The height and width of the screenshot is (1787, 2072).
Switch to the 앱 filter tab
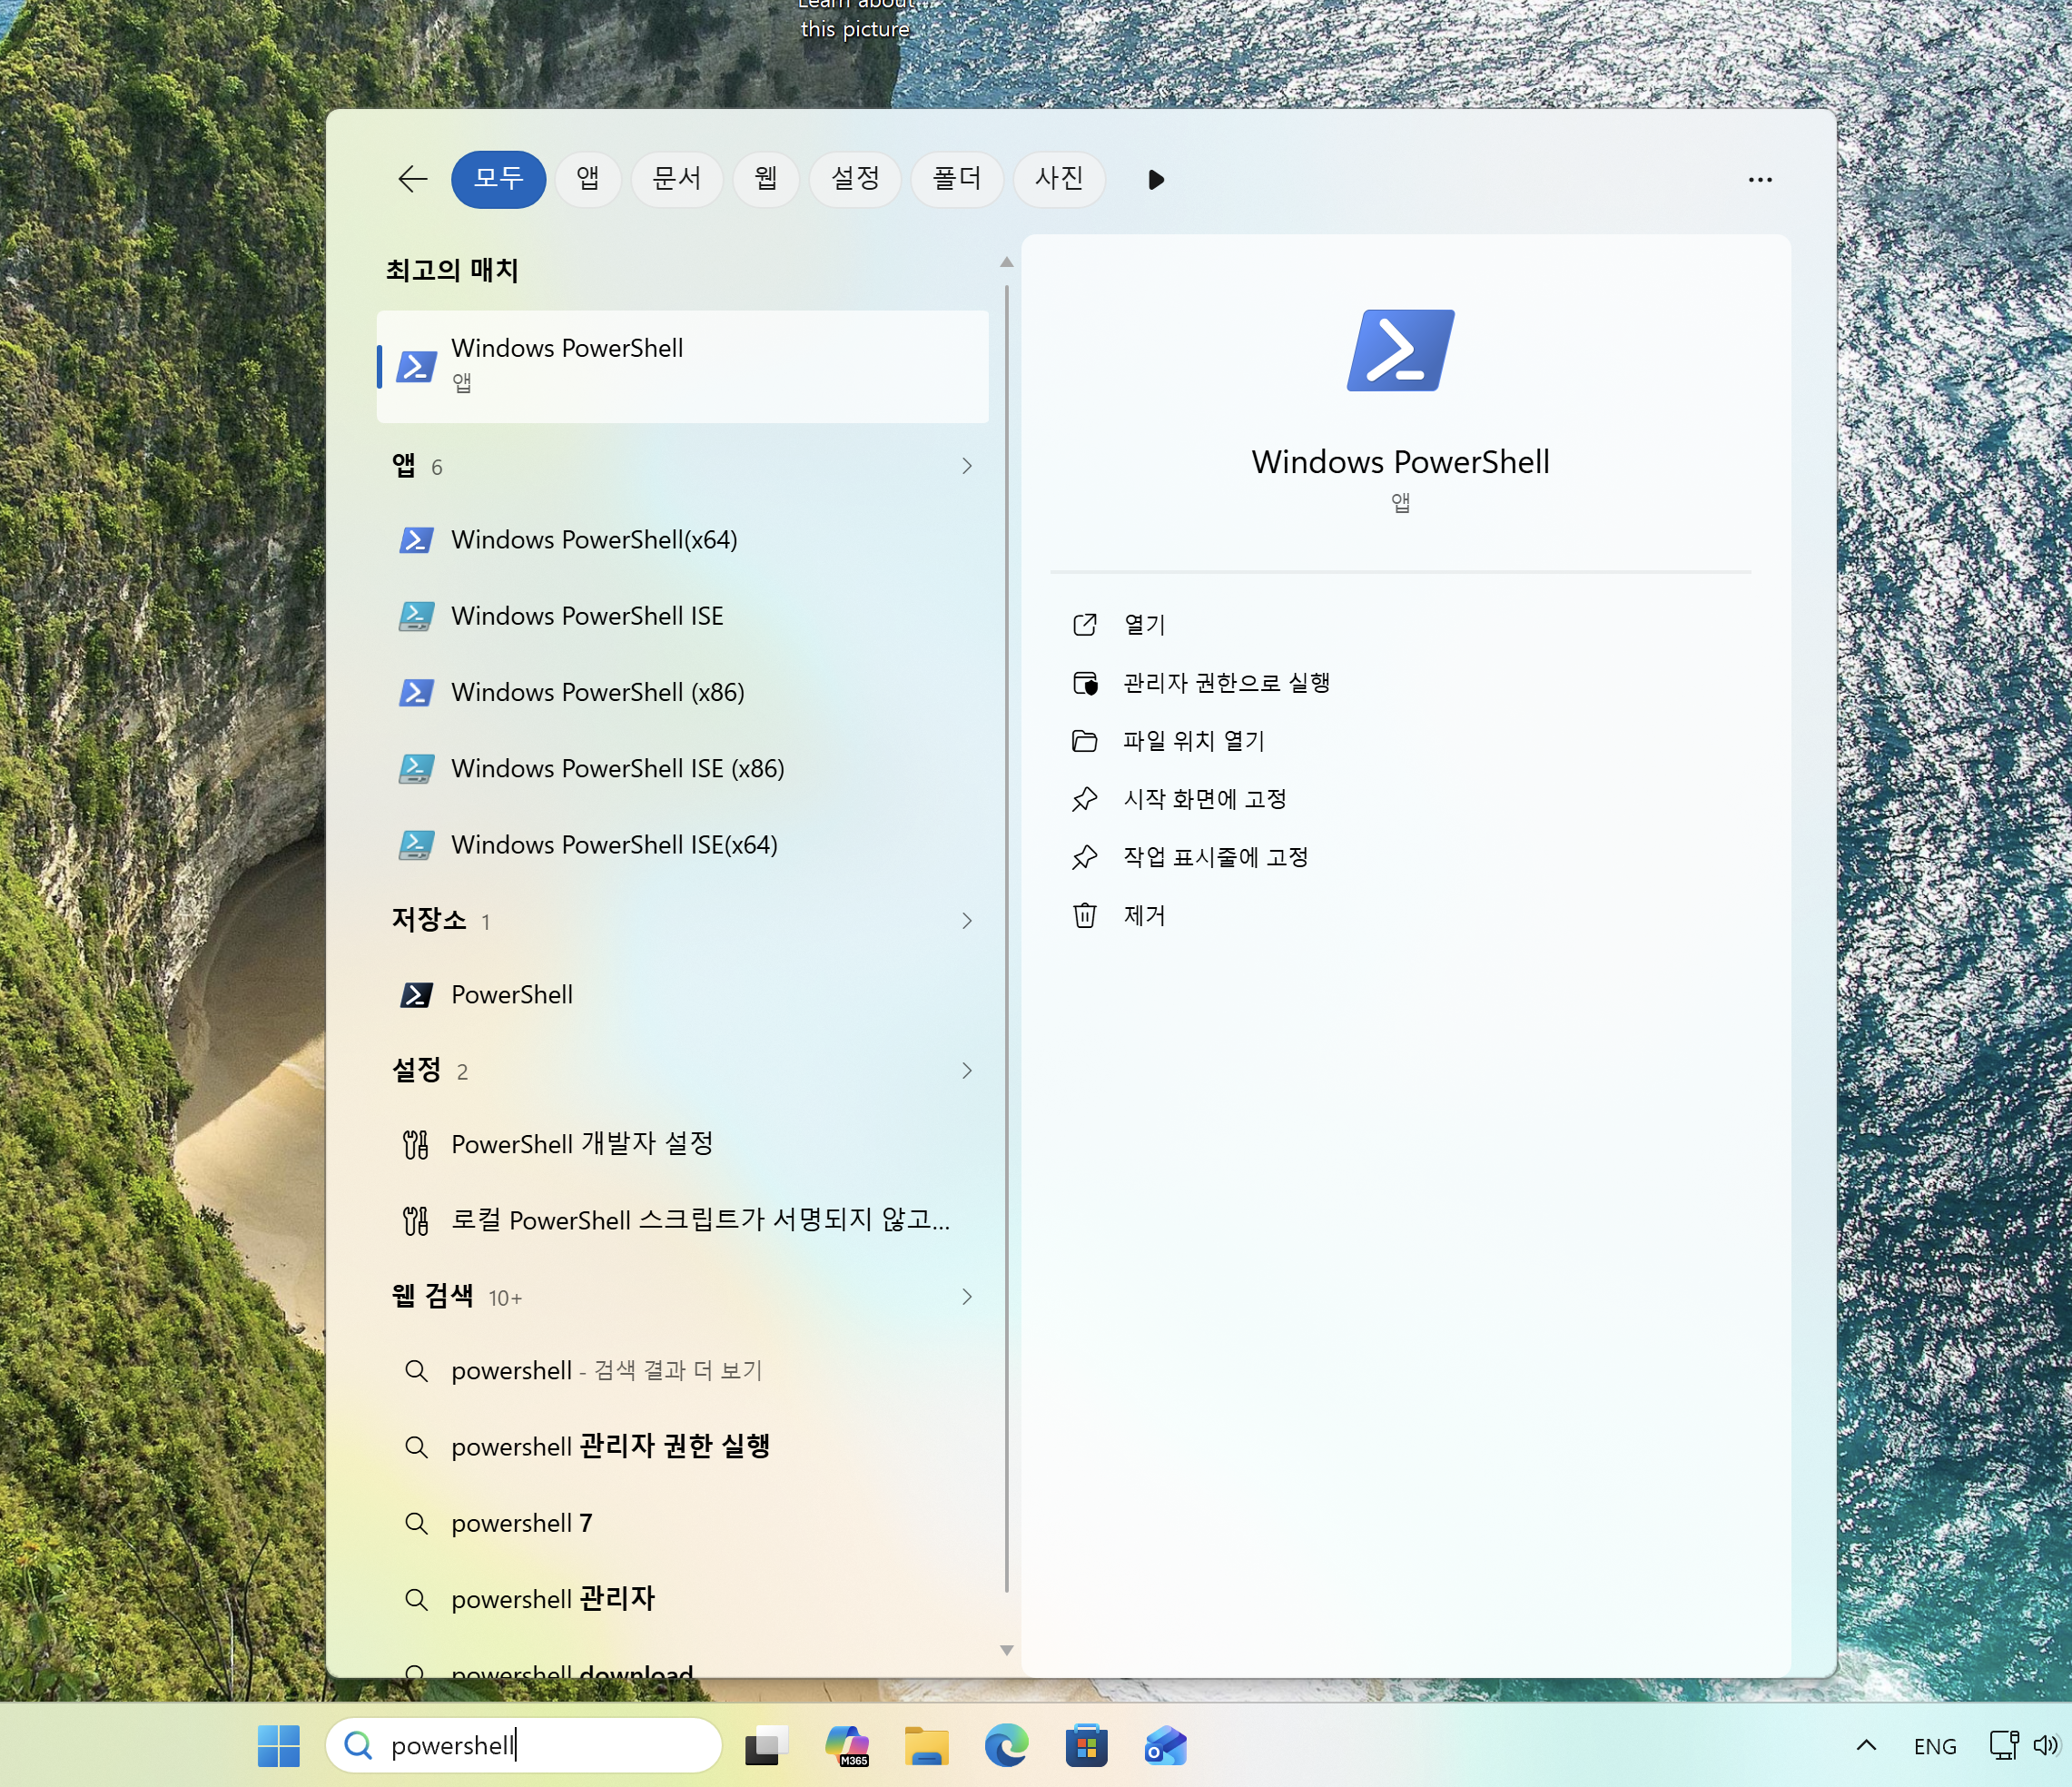[x=588, y=179]
